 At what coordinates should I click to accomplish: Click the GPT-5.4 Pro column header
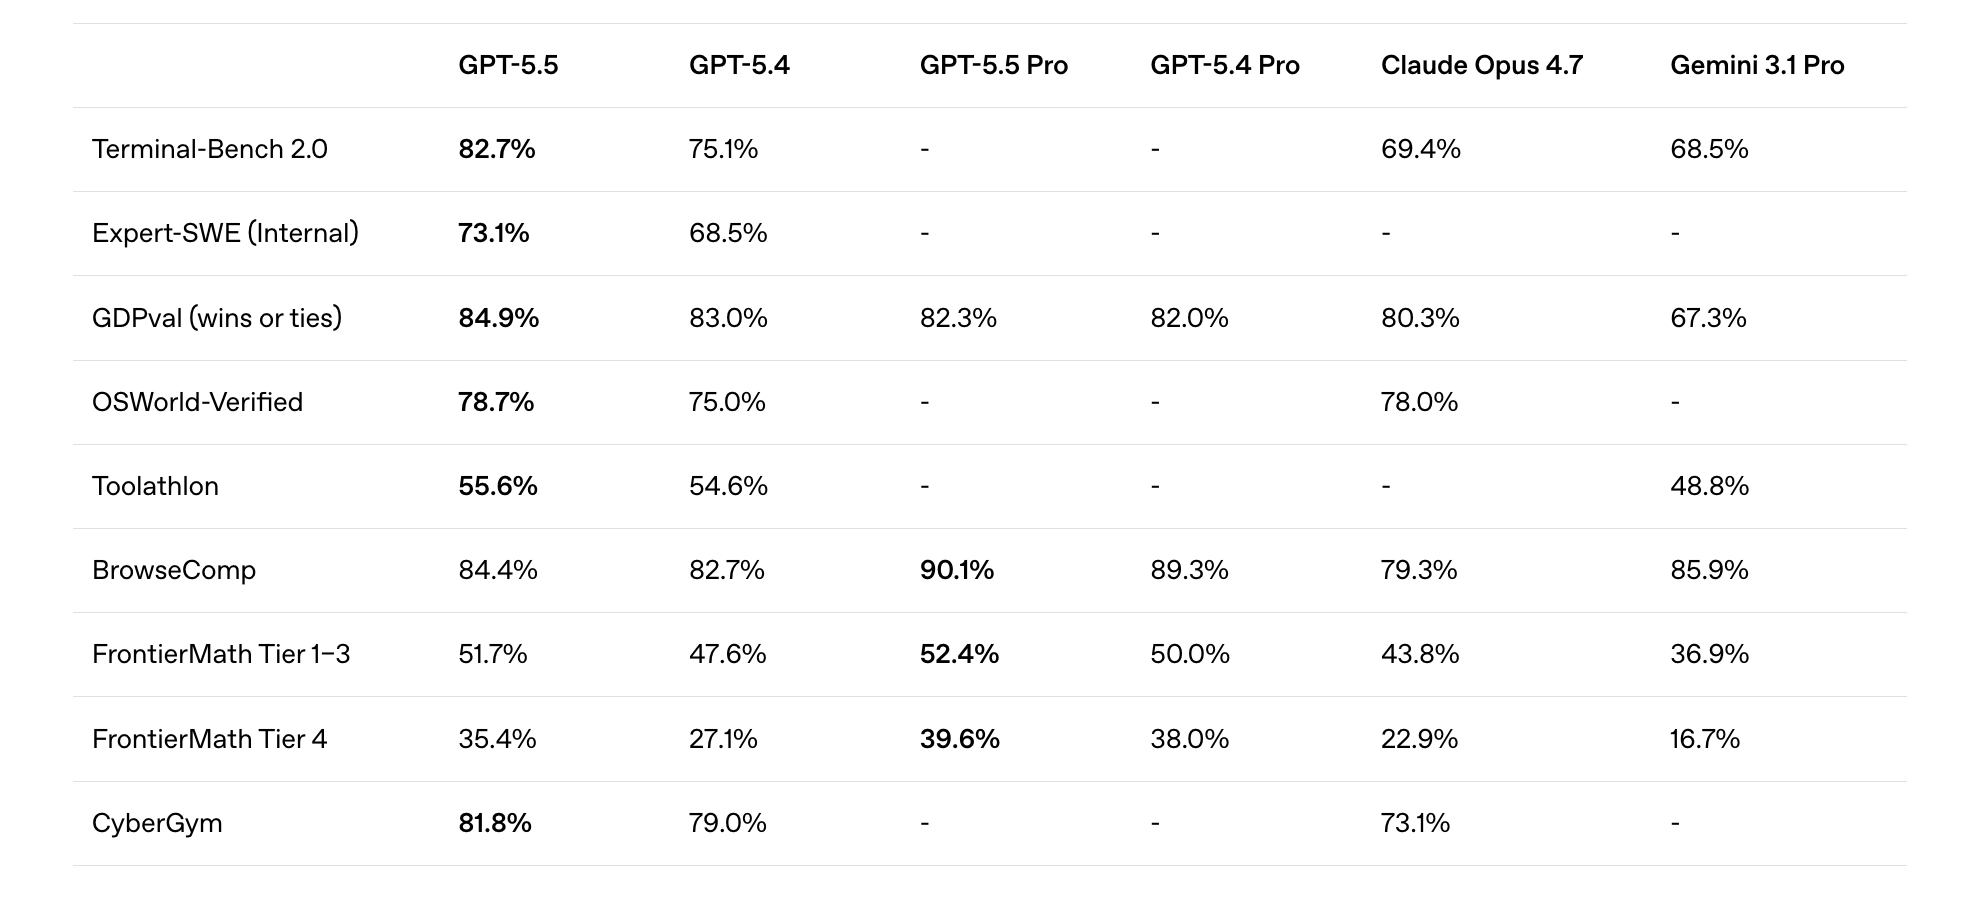click(x=1224, y=65)
